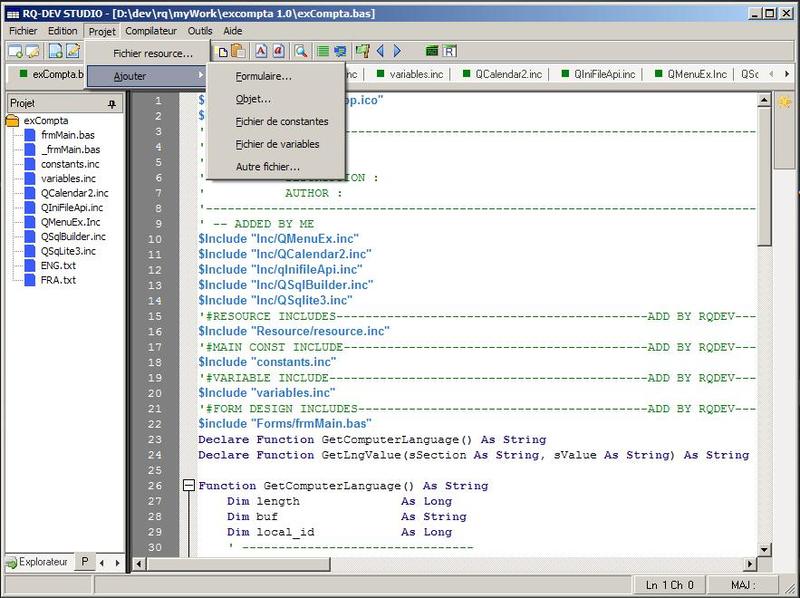Navigate forward with the blue right arrow
Image resolution: width=800 pixels, height=598 pixels.
[x=397, y=51]
